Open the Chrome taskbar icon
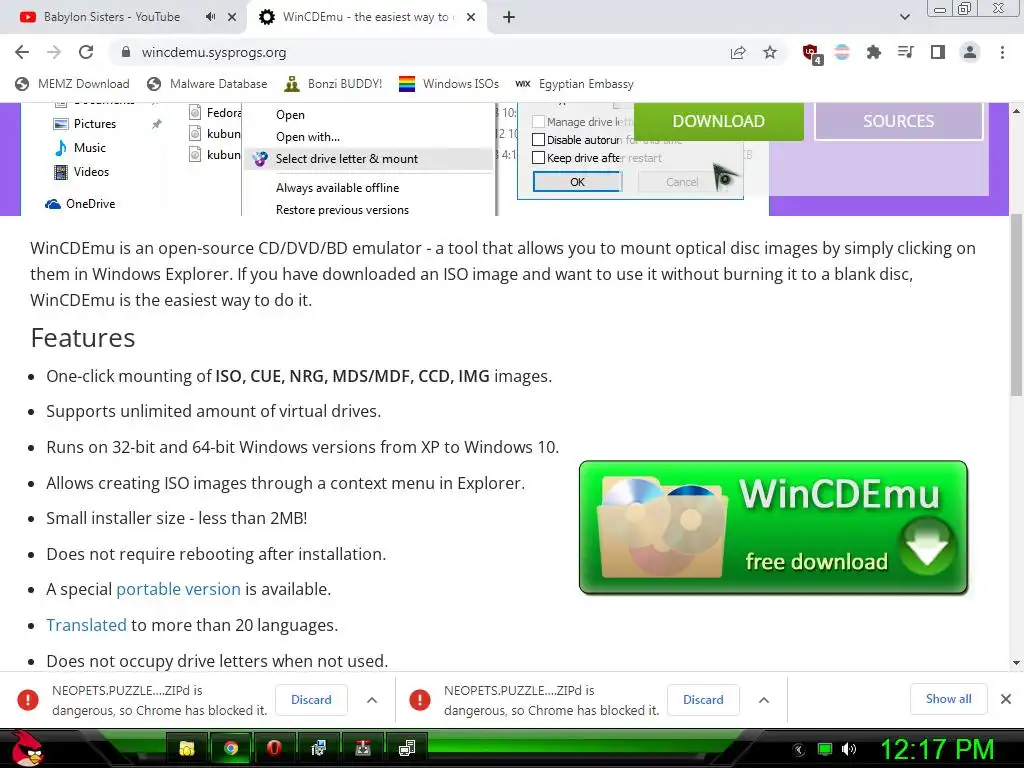The height and width of the screenshot is (768, 1024). [231, 748]
